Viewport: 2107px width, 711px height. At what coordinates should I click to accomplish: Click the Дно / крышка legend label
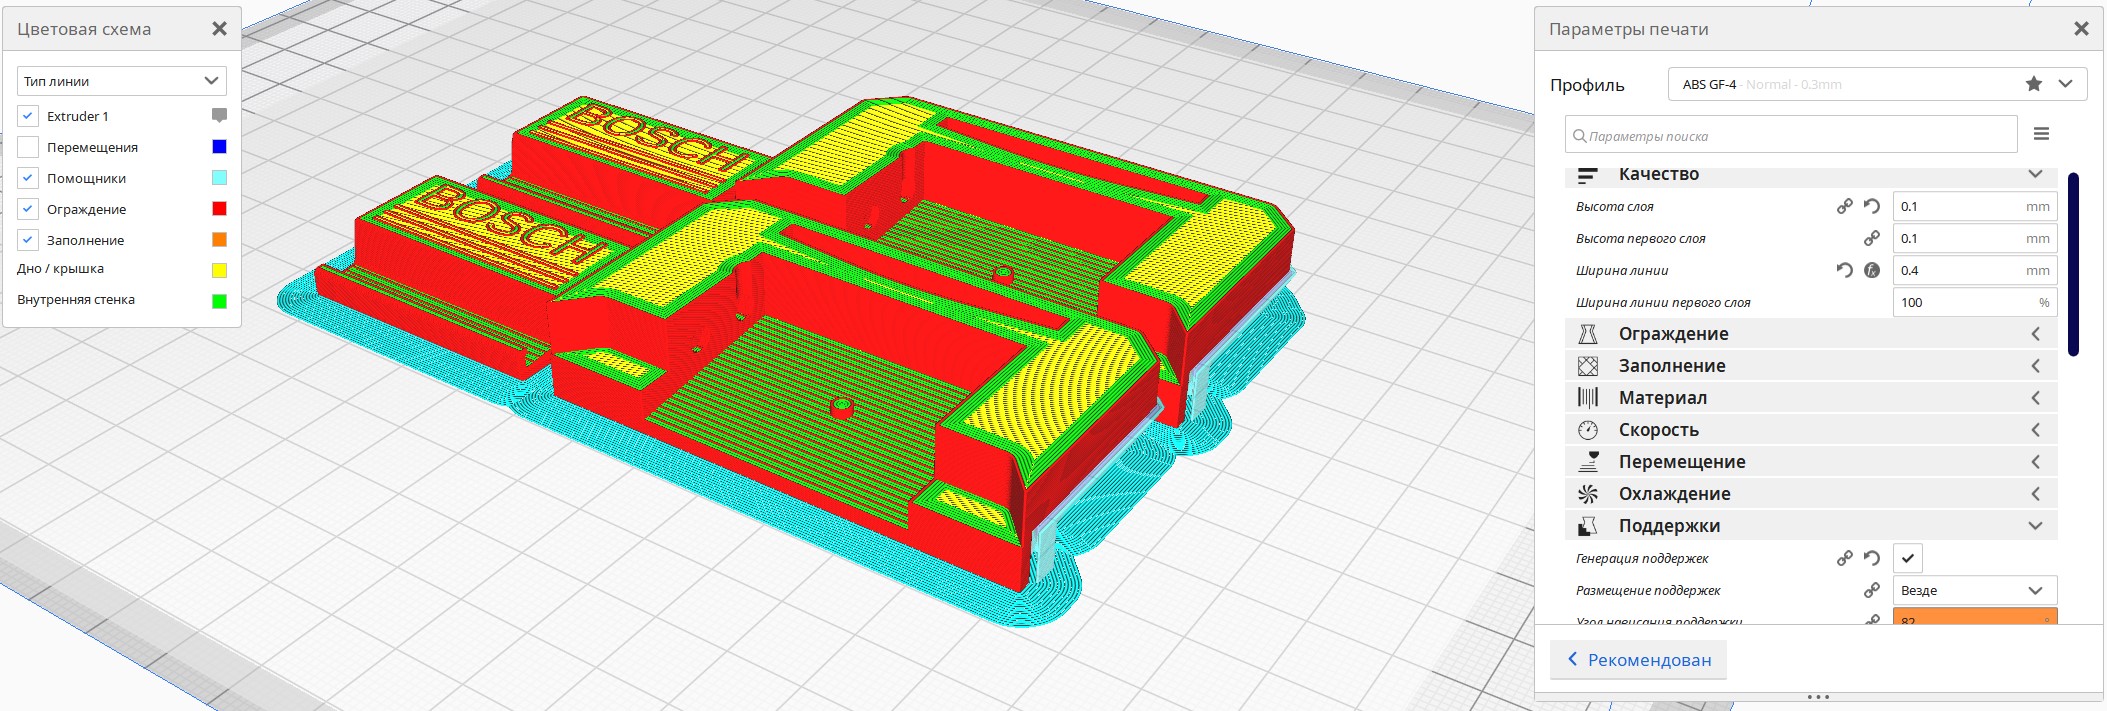60,269
